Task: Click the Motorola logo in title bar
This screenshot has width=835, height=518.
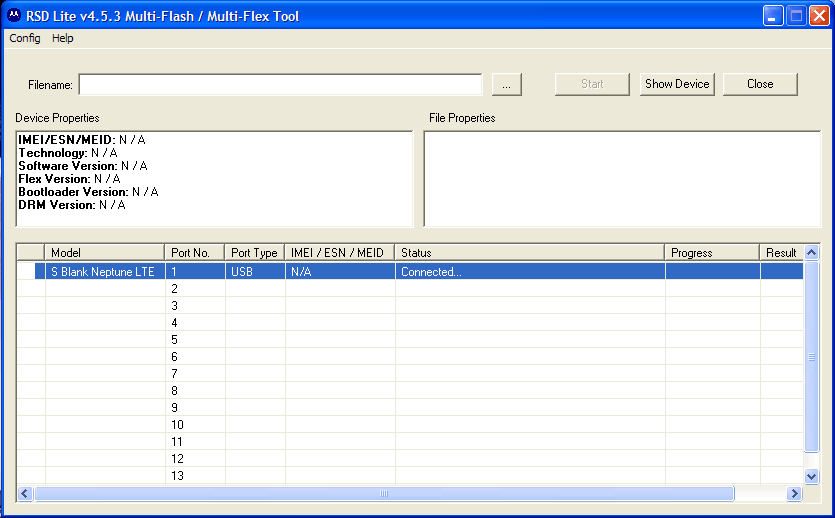Action: pos(14,15)
